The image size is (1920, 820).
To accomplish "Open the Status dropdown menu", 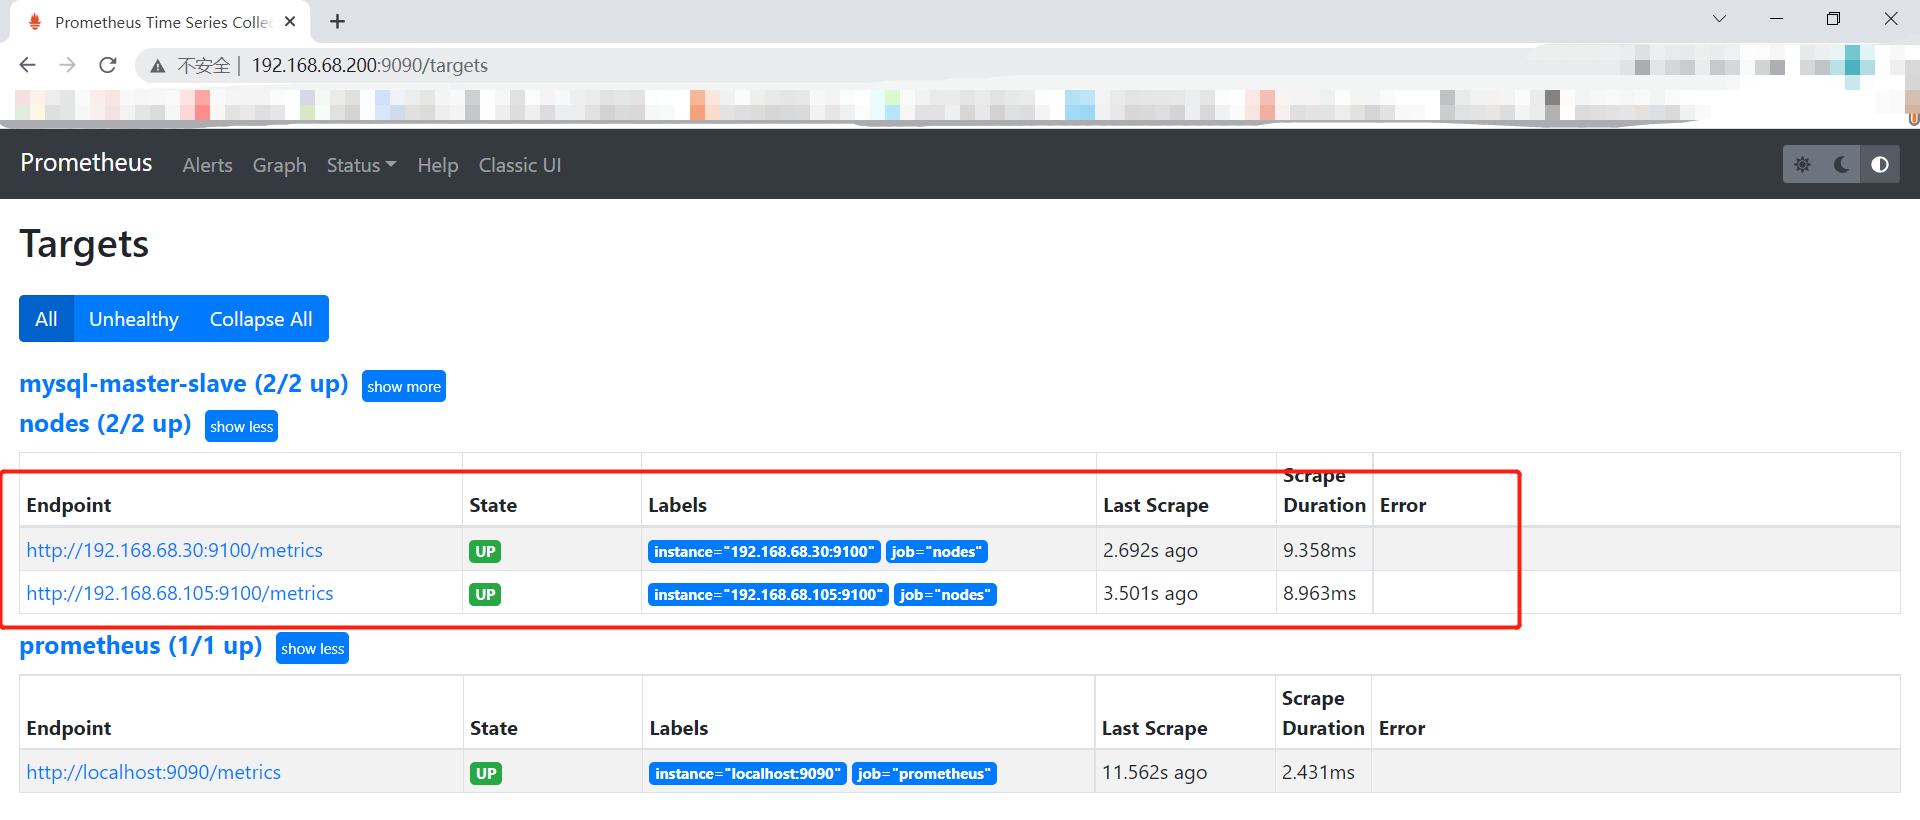I will (361, 165).
